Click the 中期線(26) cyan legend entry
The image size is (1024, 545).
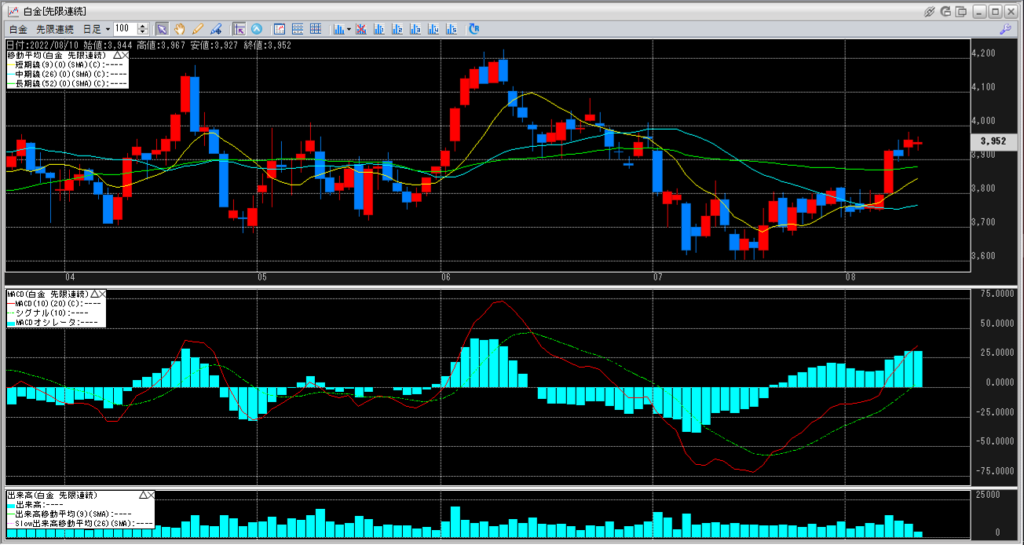point(67,74)
